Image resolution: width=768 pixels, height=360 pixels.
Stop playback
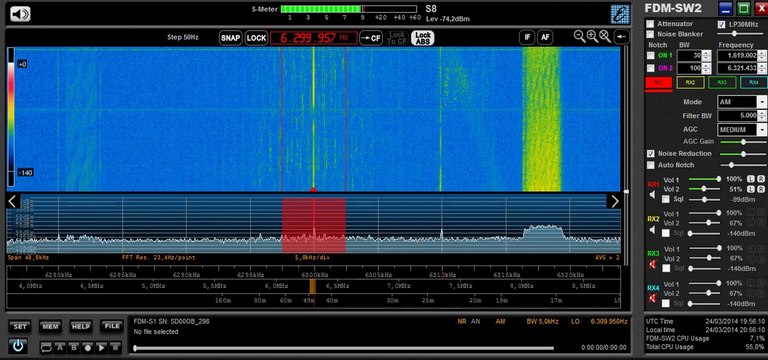[x=115, y=347]
